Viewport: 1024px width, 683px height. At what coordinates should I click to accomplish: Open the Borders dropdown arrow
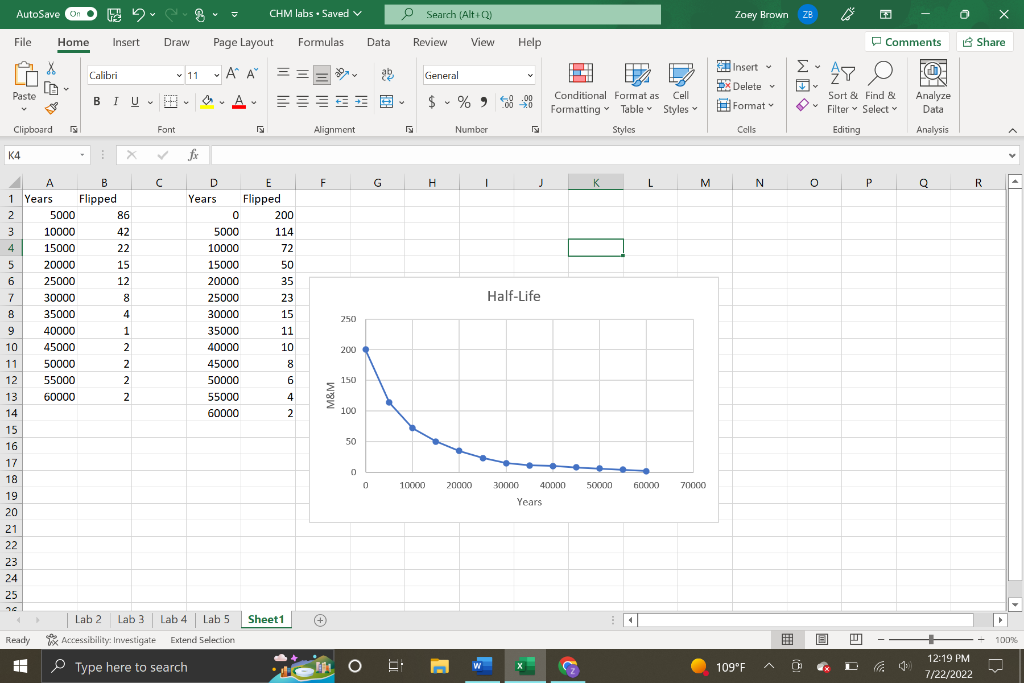point(186,102)
